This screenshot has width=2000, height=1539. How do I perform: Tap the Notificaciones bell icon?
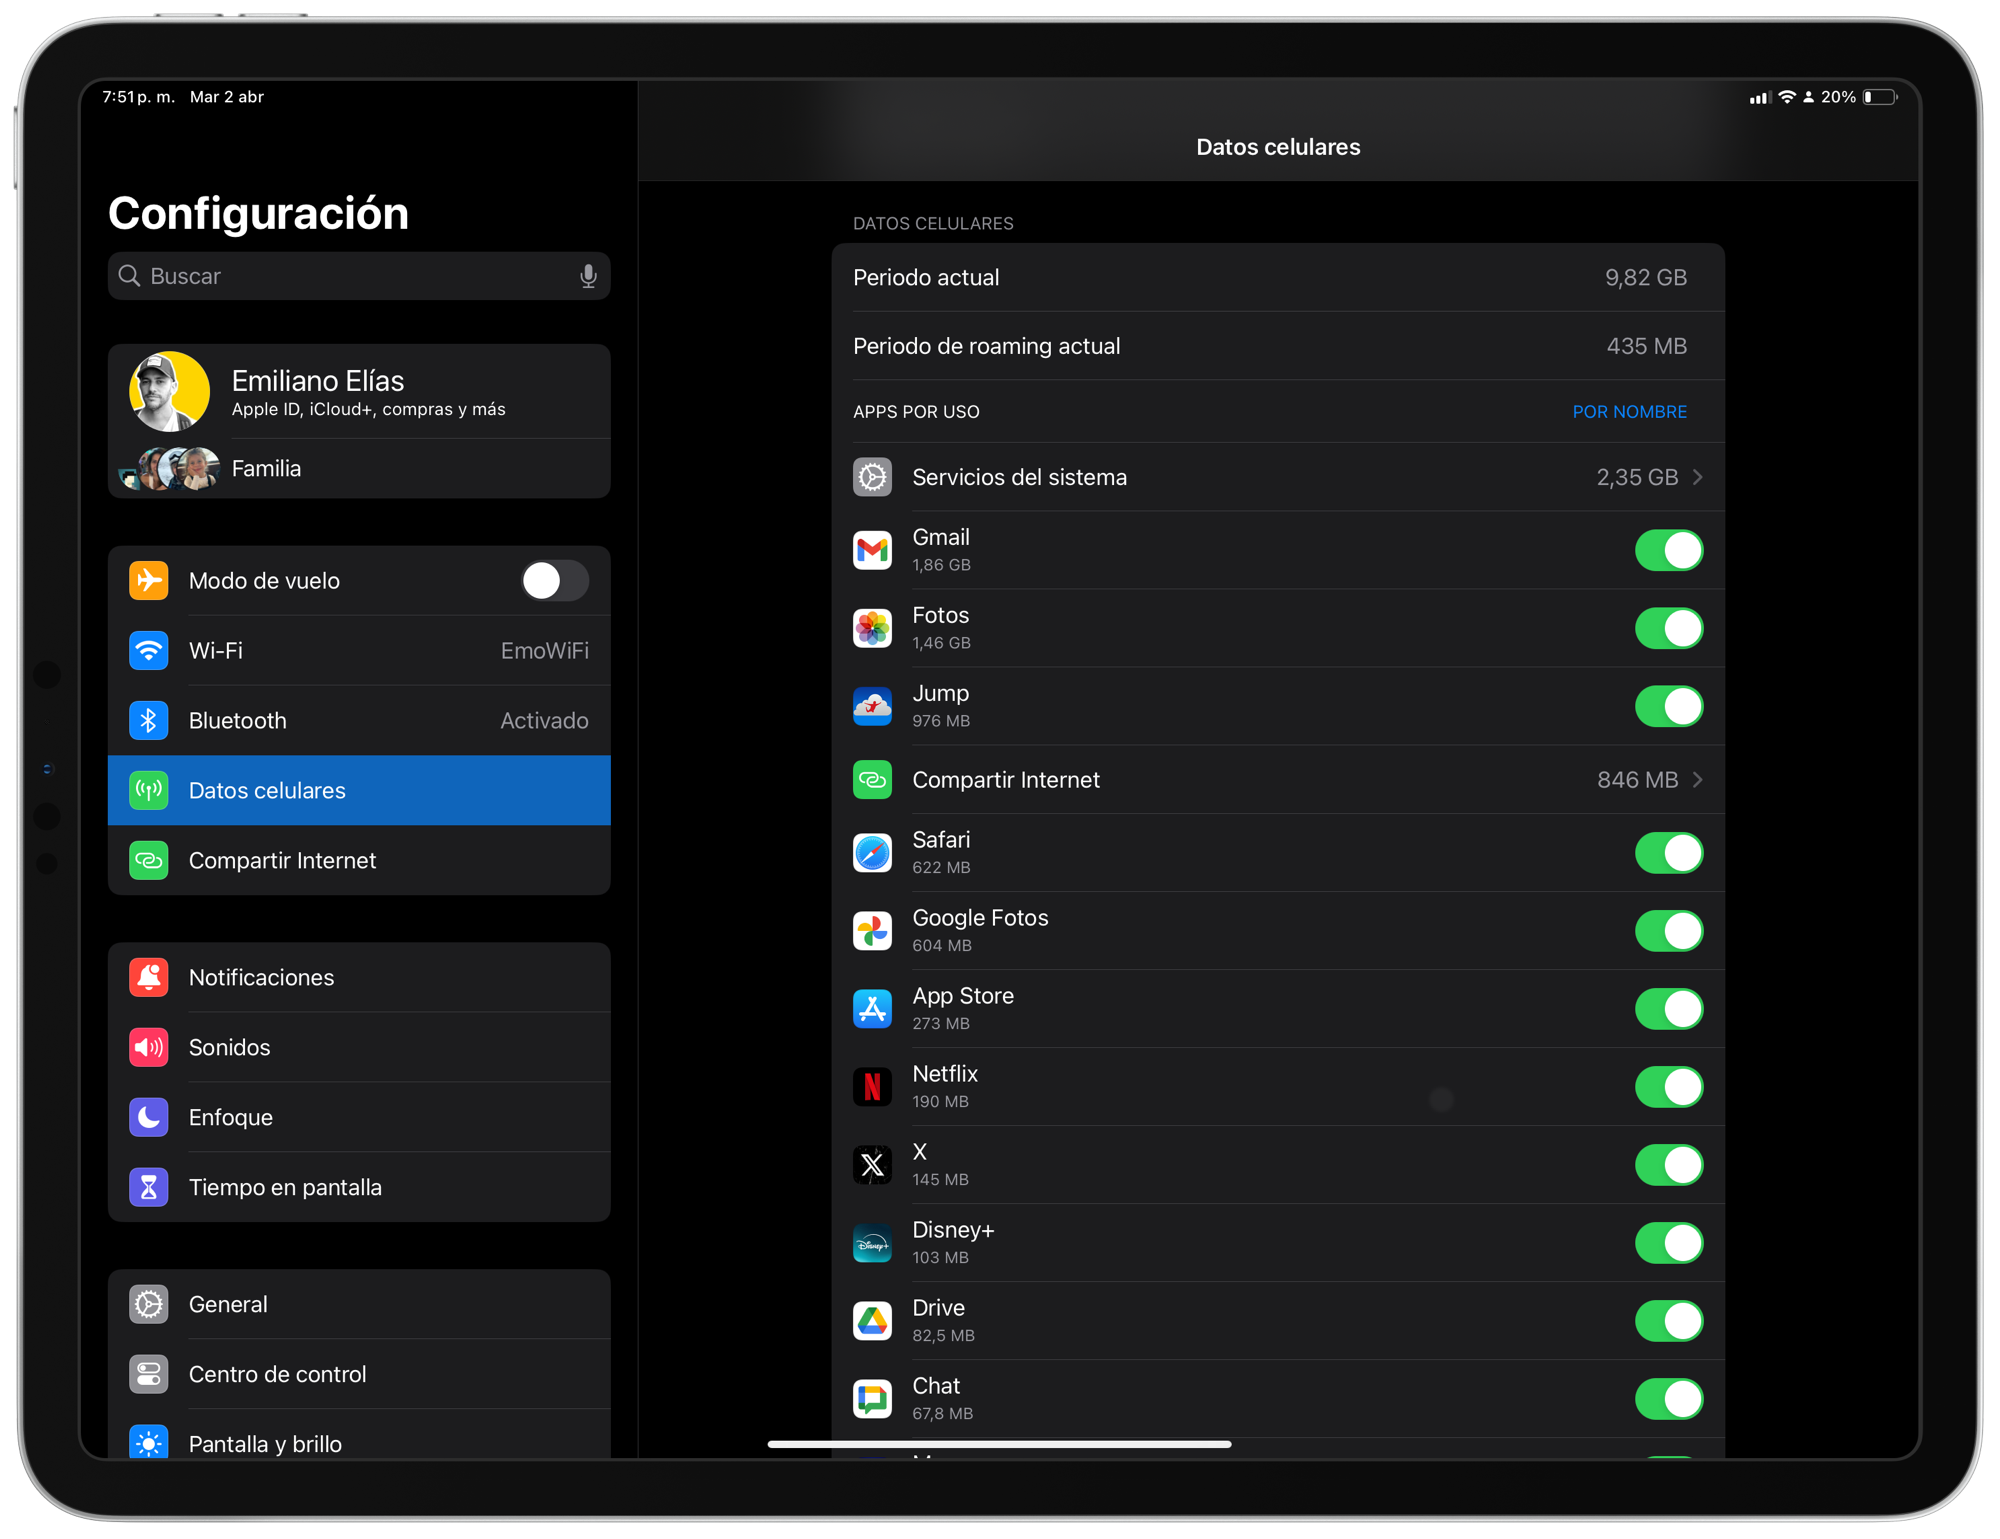coord(149,978)
